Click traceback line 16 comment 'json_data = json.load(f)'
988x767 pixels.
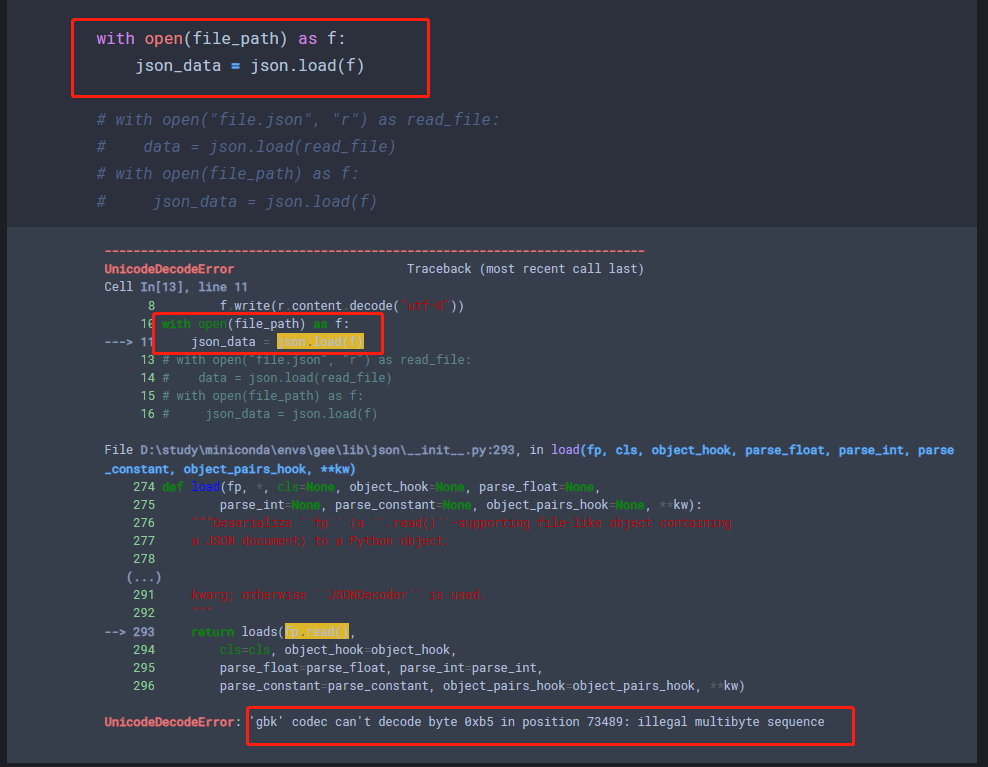[x=270, y=414]
